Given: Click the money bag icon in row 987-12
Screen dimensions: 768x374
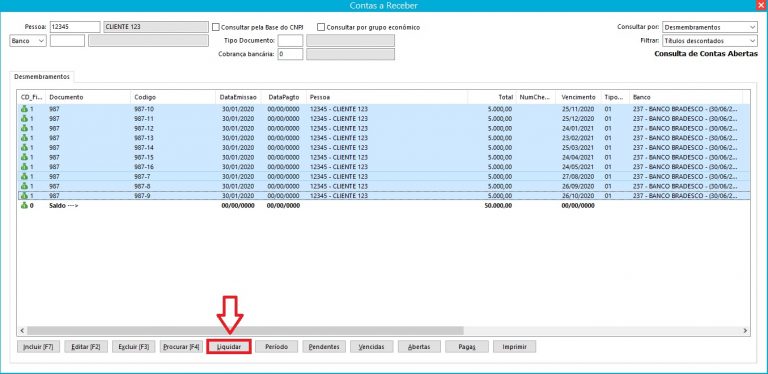Looking at the screenshot, I should click(x=24, y=128).
